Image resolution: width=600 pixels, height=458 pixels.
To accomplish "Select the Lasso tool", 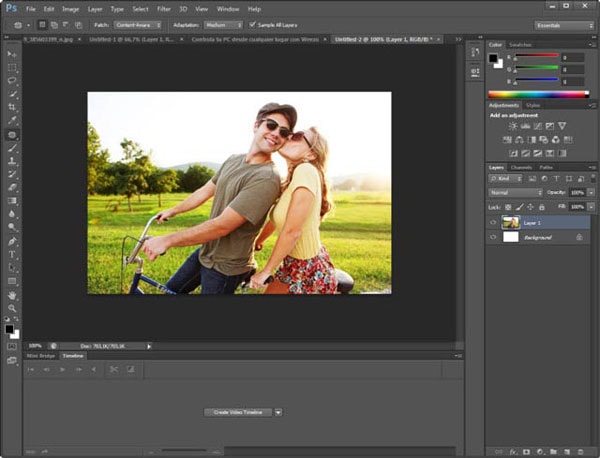I will pyautogui.click(x=12, y=80).
